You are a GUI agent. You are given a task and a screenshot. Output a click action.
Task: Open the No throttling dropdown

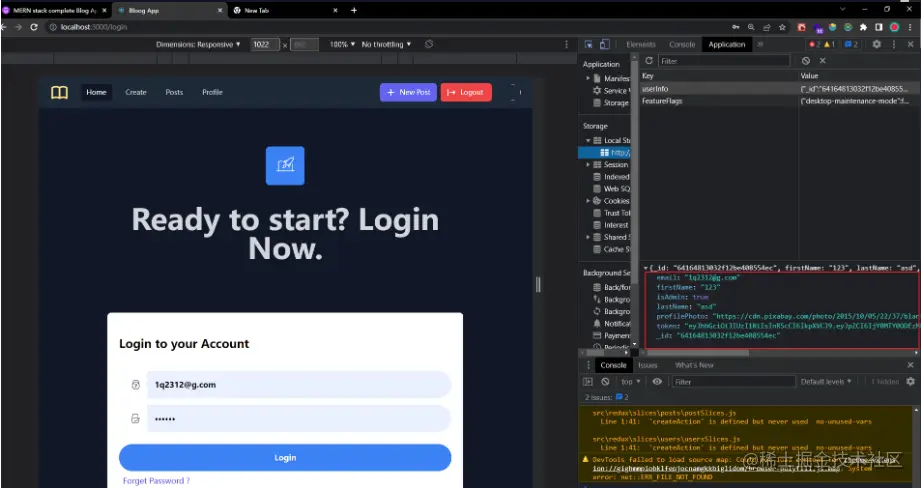click(386, 45)
